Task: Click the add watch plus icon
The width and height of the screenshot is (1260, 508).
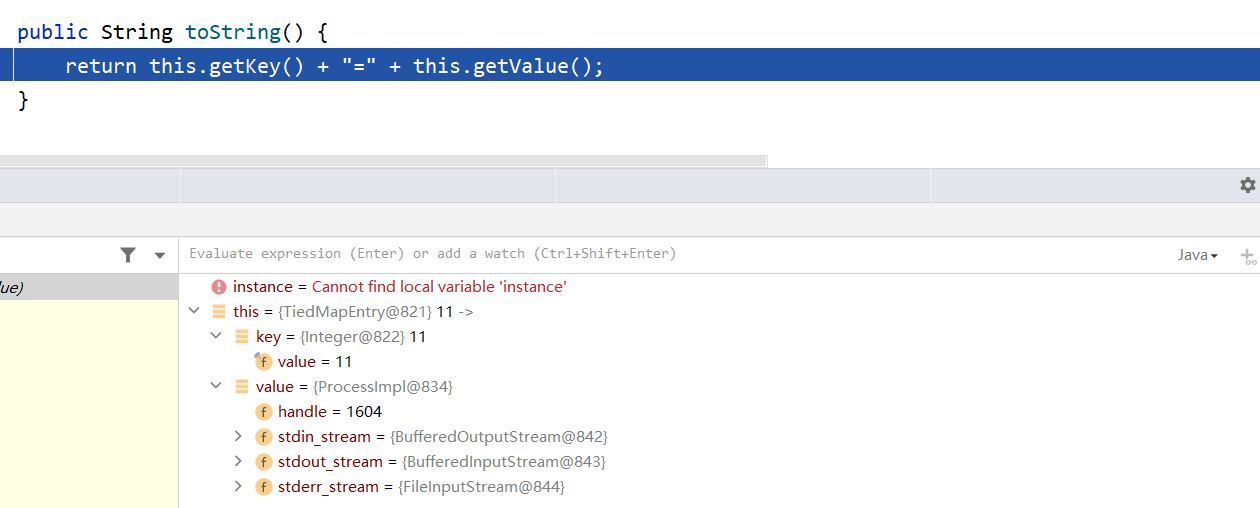Action: tap(1247, 256)
